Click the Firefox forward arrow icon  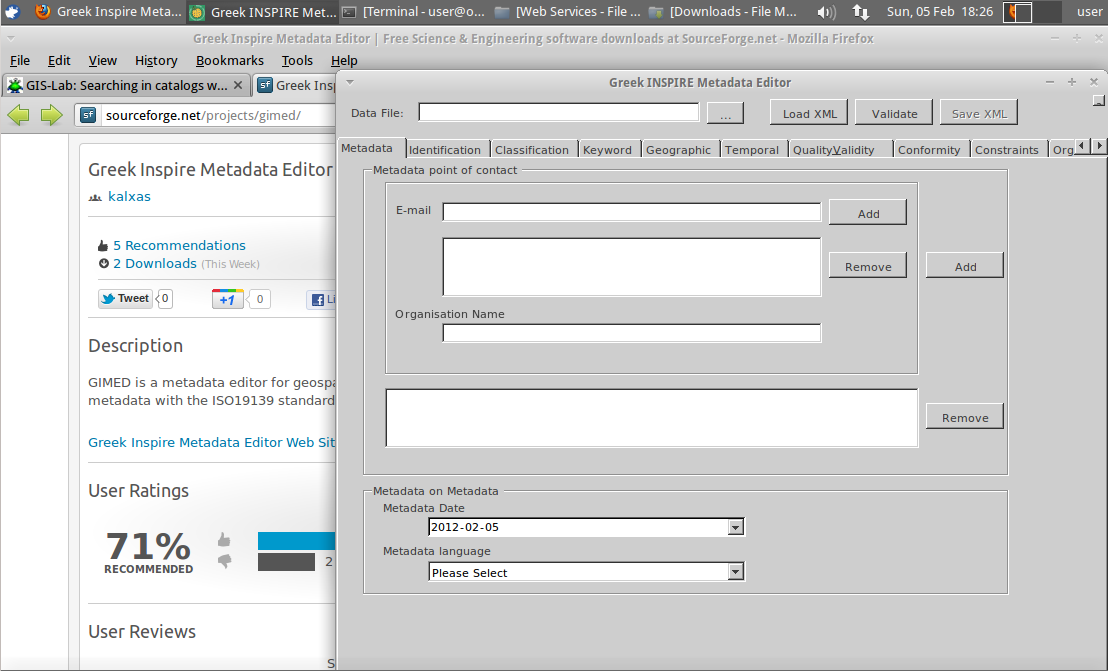tap(52, 114)
